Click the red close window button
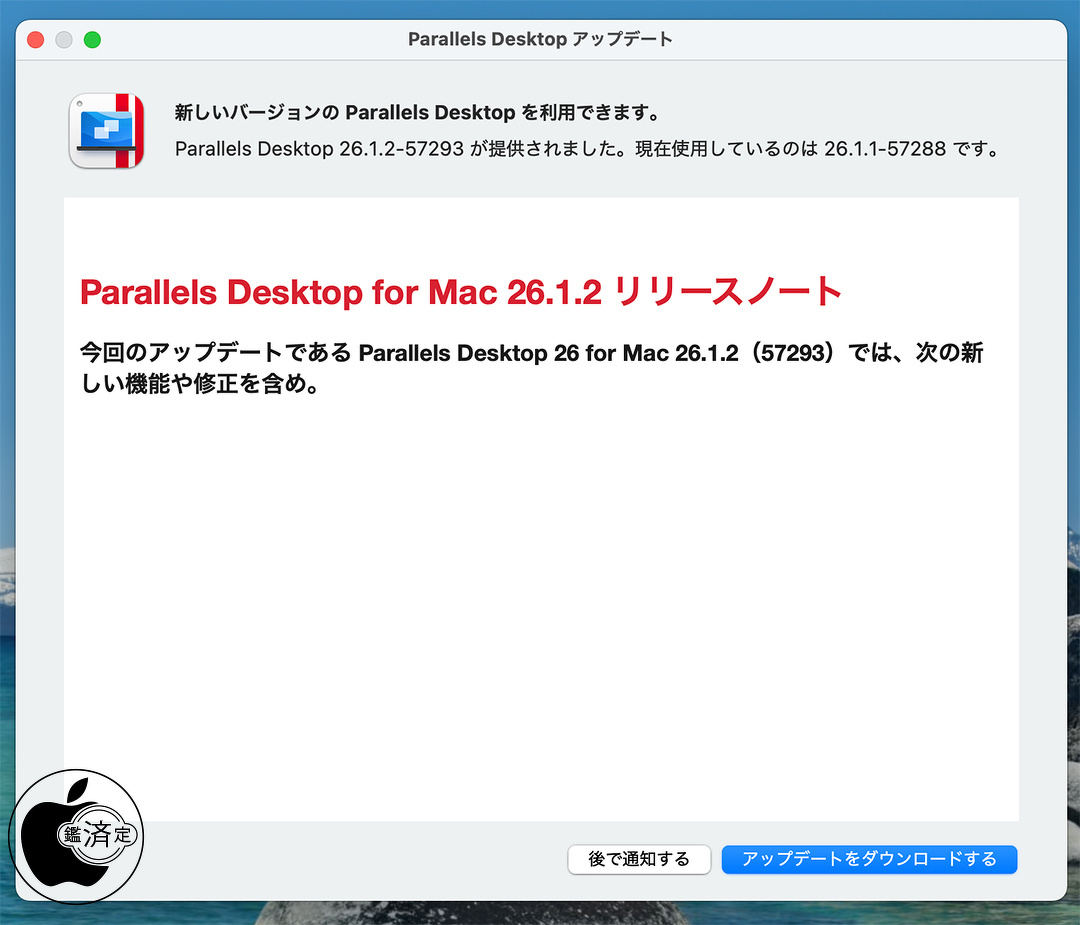This screenshot has width=1080, height=925. click(x=36, y=40)
